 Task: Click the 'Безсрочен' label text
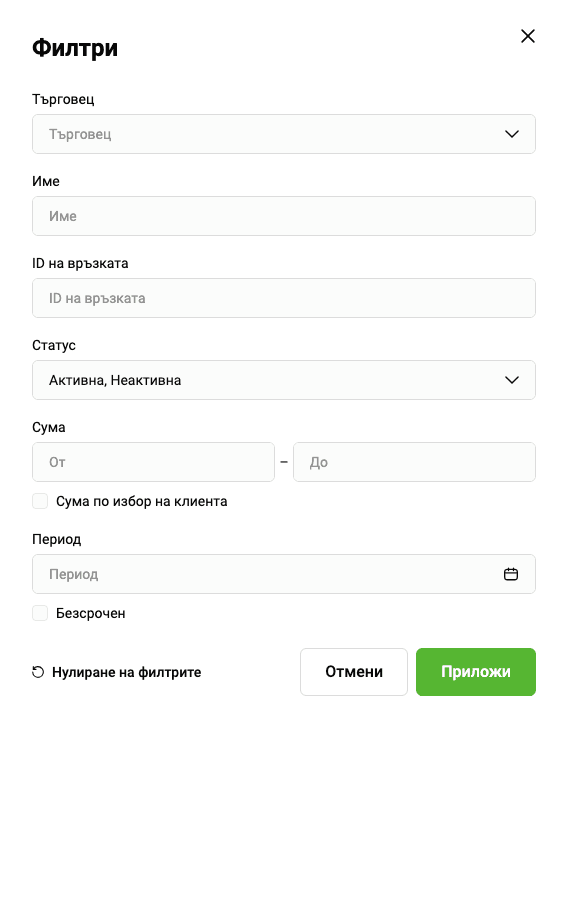91,613
